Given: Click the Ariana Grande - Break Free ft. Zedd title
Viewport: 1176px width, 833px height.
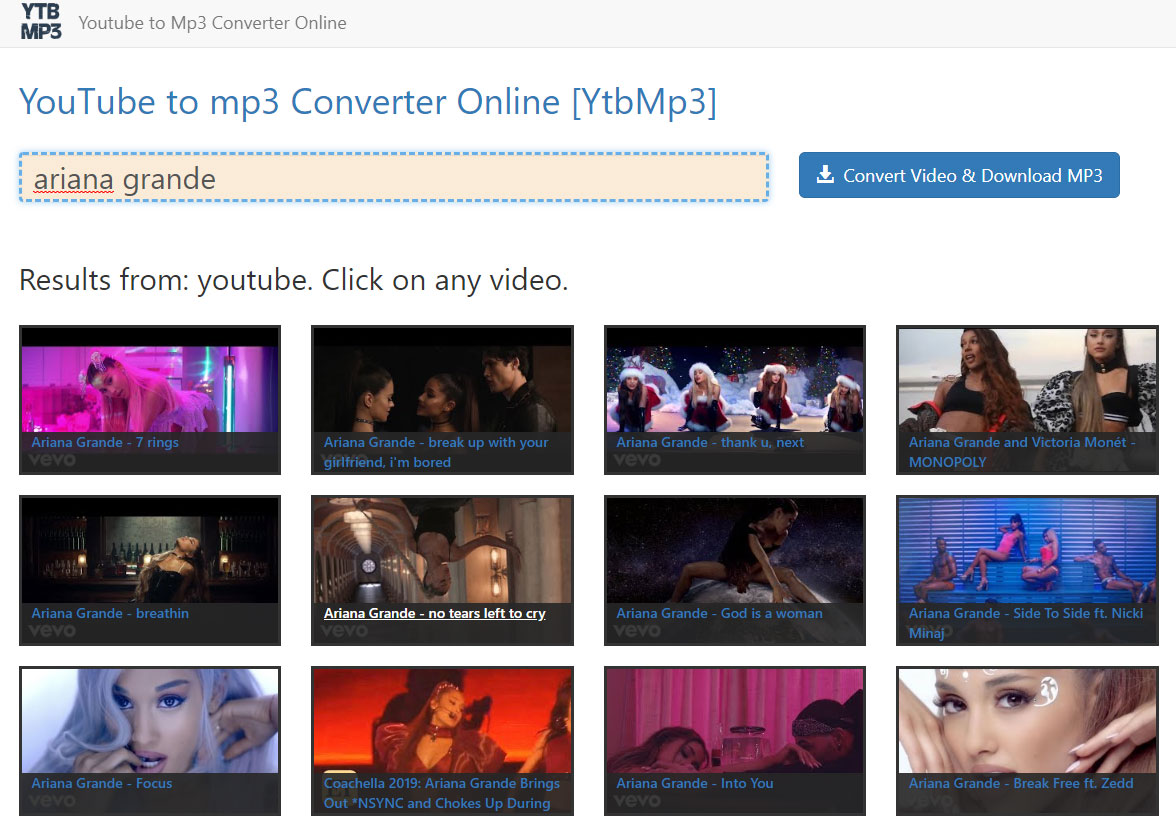Looking at the screenshot, I should point(1022,784).
